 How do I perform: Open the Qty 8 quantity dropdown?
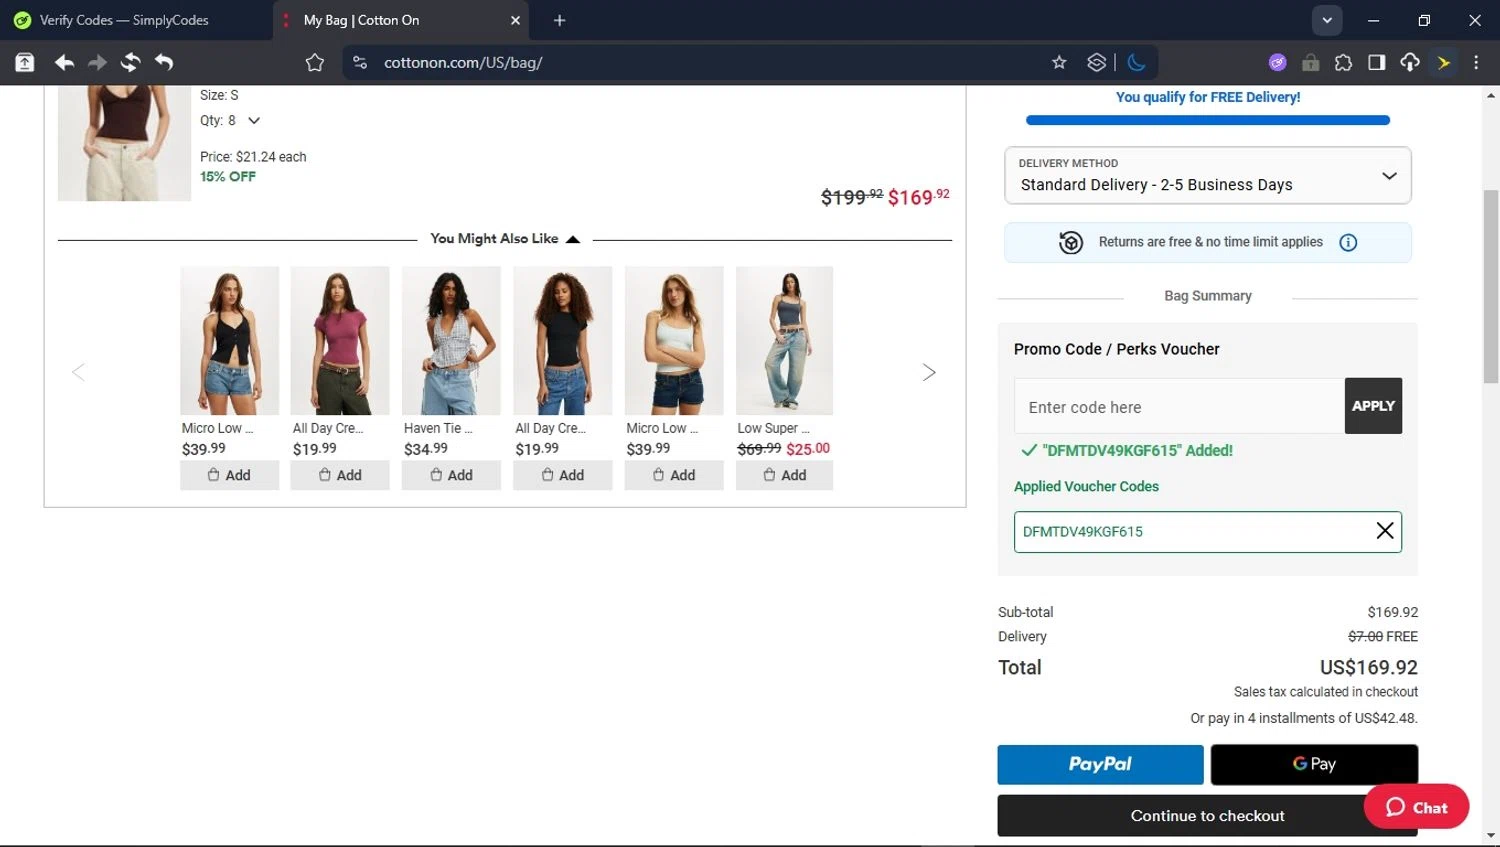point(231,120)
